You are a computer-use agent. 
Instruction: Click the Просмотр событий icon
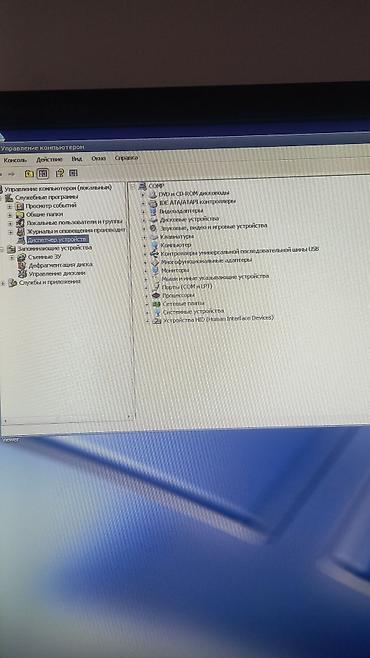click(20, 206)
